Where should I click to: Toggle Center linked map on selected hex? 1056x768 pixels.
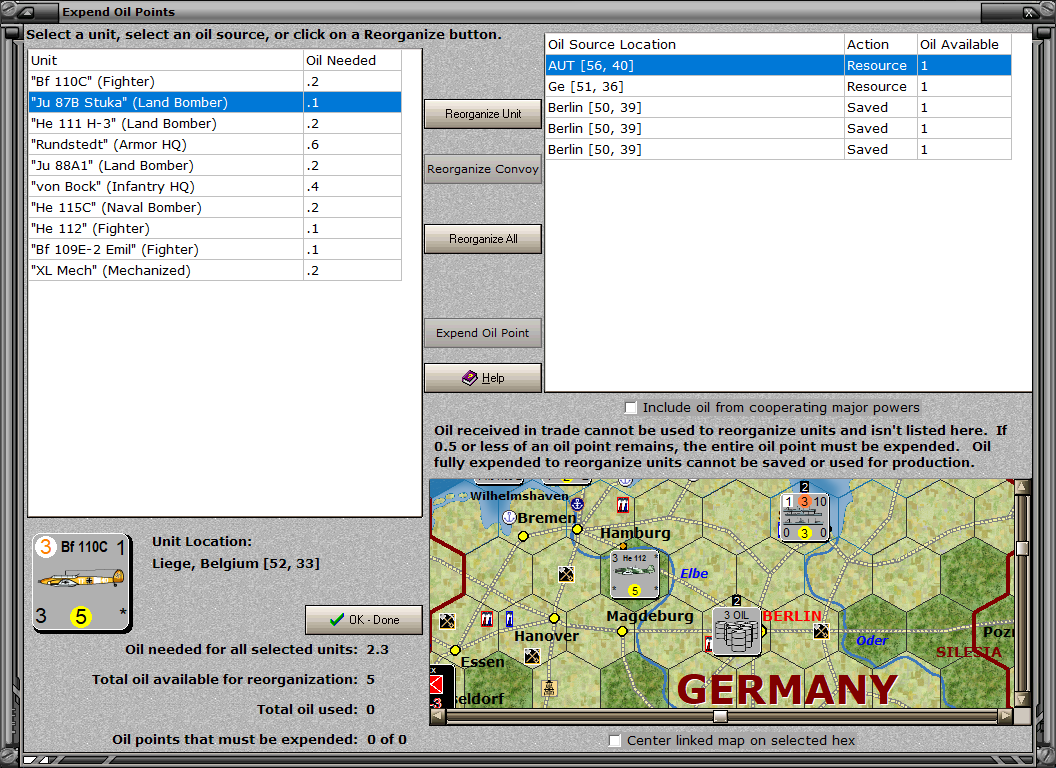[615, 741]
